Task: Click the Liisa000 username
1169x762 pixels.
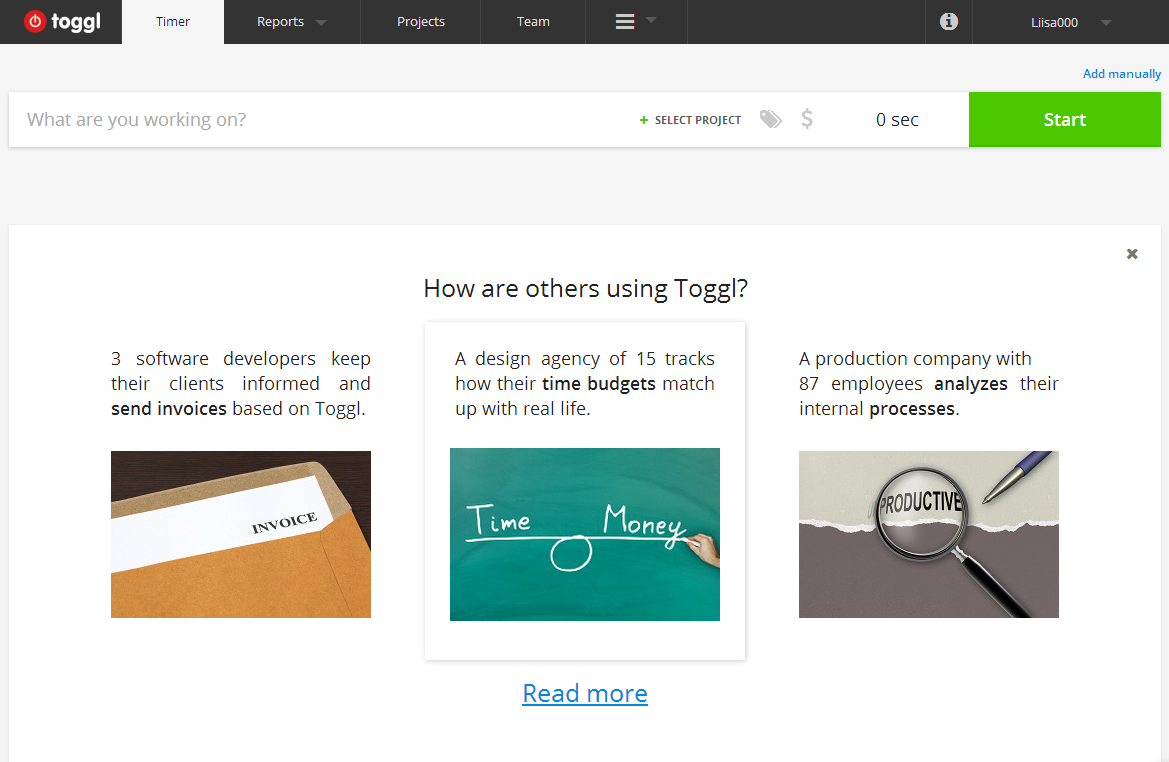Action: tap(1054, 22)
